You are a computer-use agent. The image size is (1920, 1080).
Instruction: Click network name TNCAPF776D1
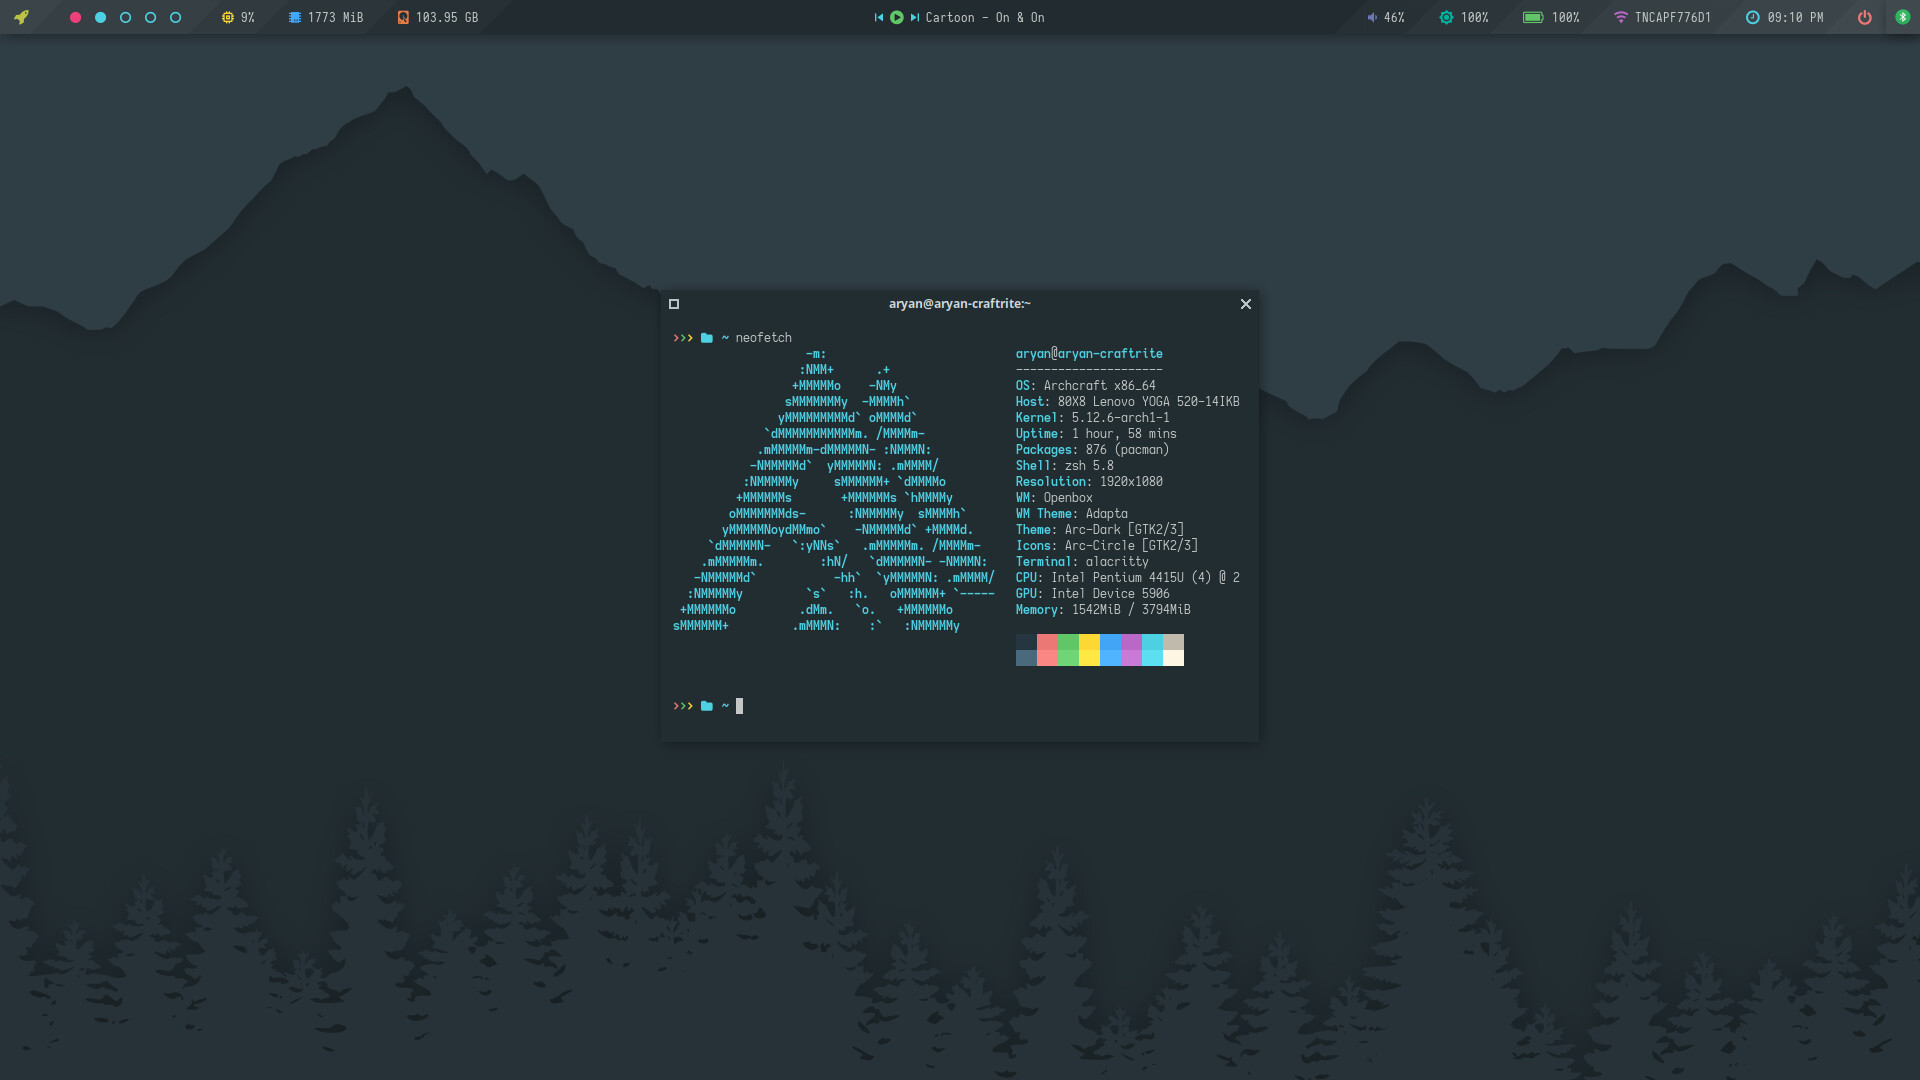pyautogui.click(x=1673, y=17)
